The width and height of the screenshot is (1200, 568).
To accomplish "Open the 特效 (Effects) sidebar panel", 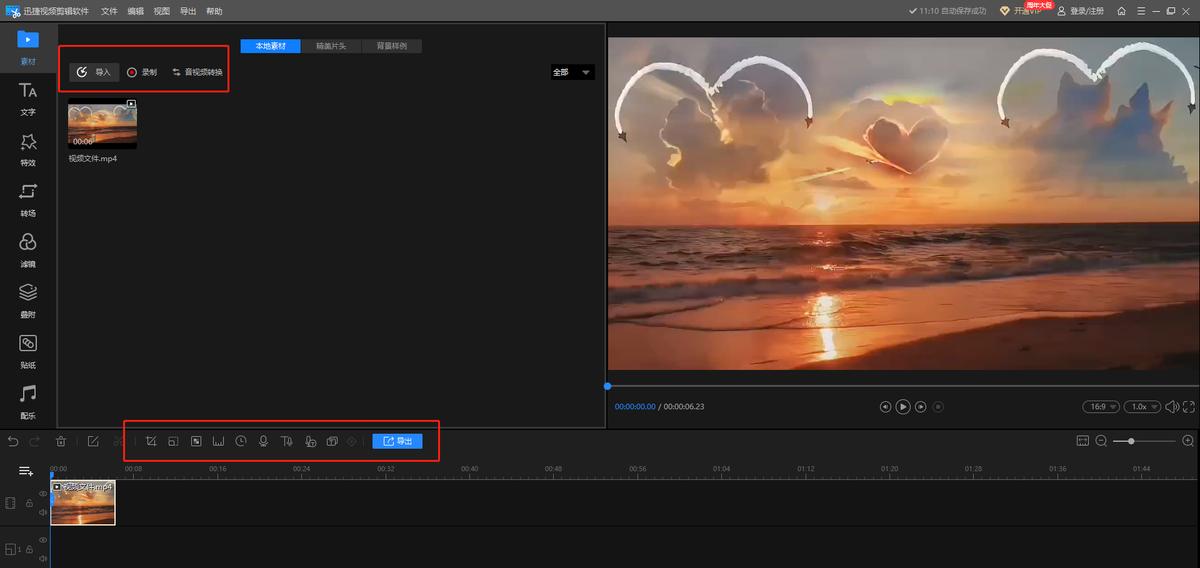I will tap(28, 148).
